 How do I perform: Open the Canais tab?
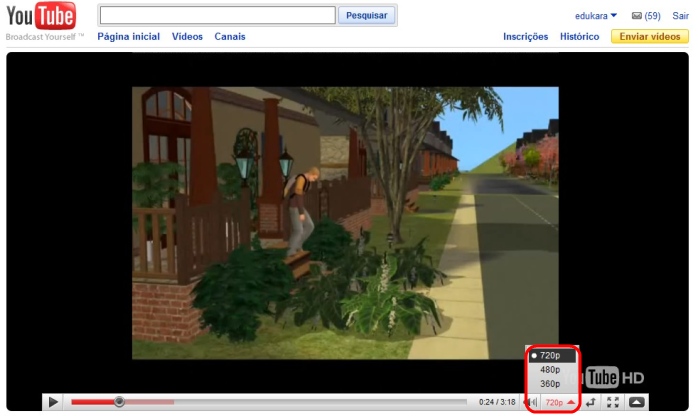tap(230, 36)
